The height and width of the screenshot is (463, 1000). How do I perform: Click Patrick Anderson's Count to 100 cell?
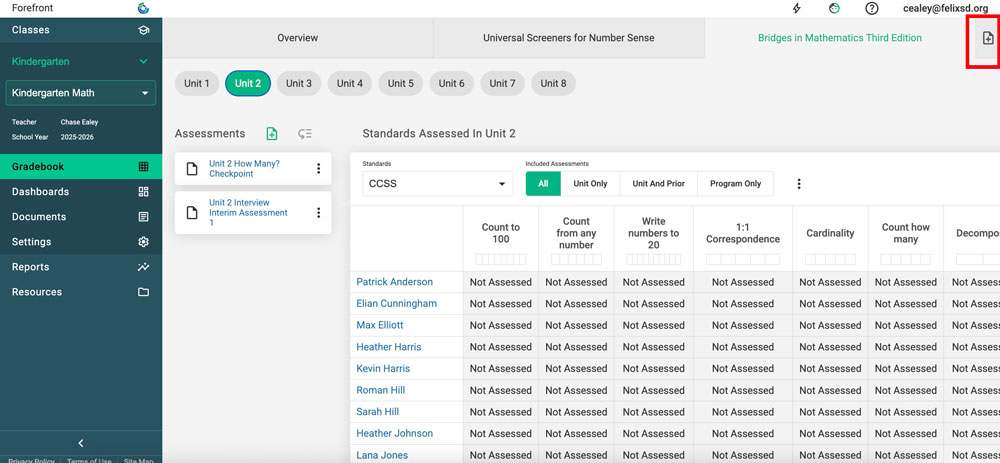click(501, 282)
